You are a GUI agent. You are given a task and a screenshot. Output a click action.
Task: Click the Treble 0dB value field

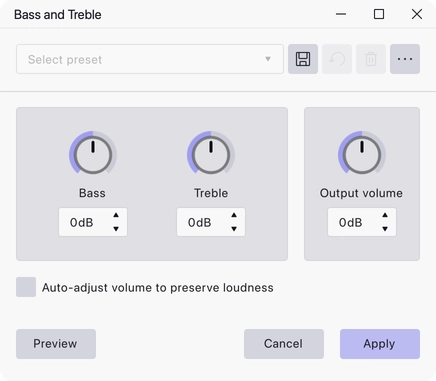(x=211, y=222)
